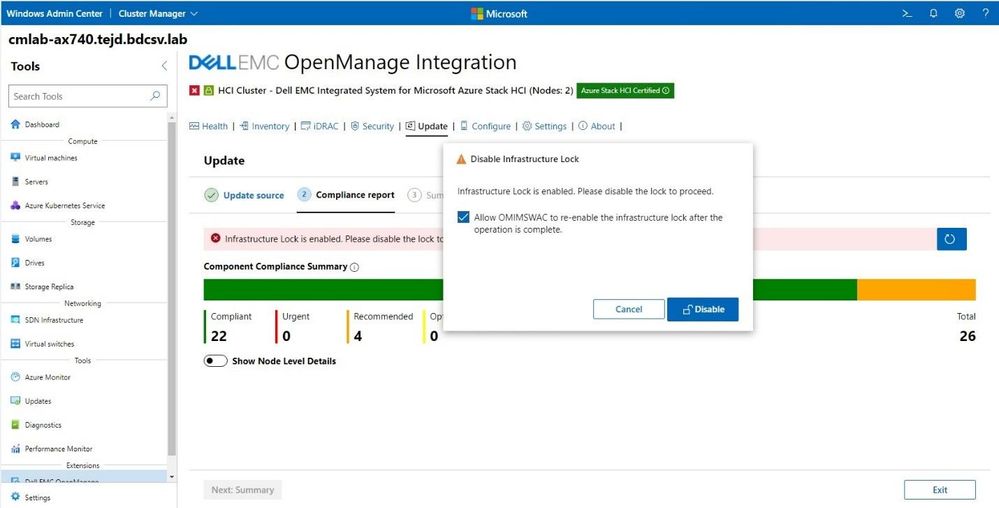
Task: Switch to the Health tab
Action: 208,126
